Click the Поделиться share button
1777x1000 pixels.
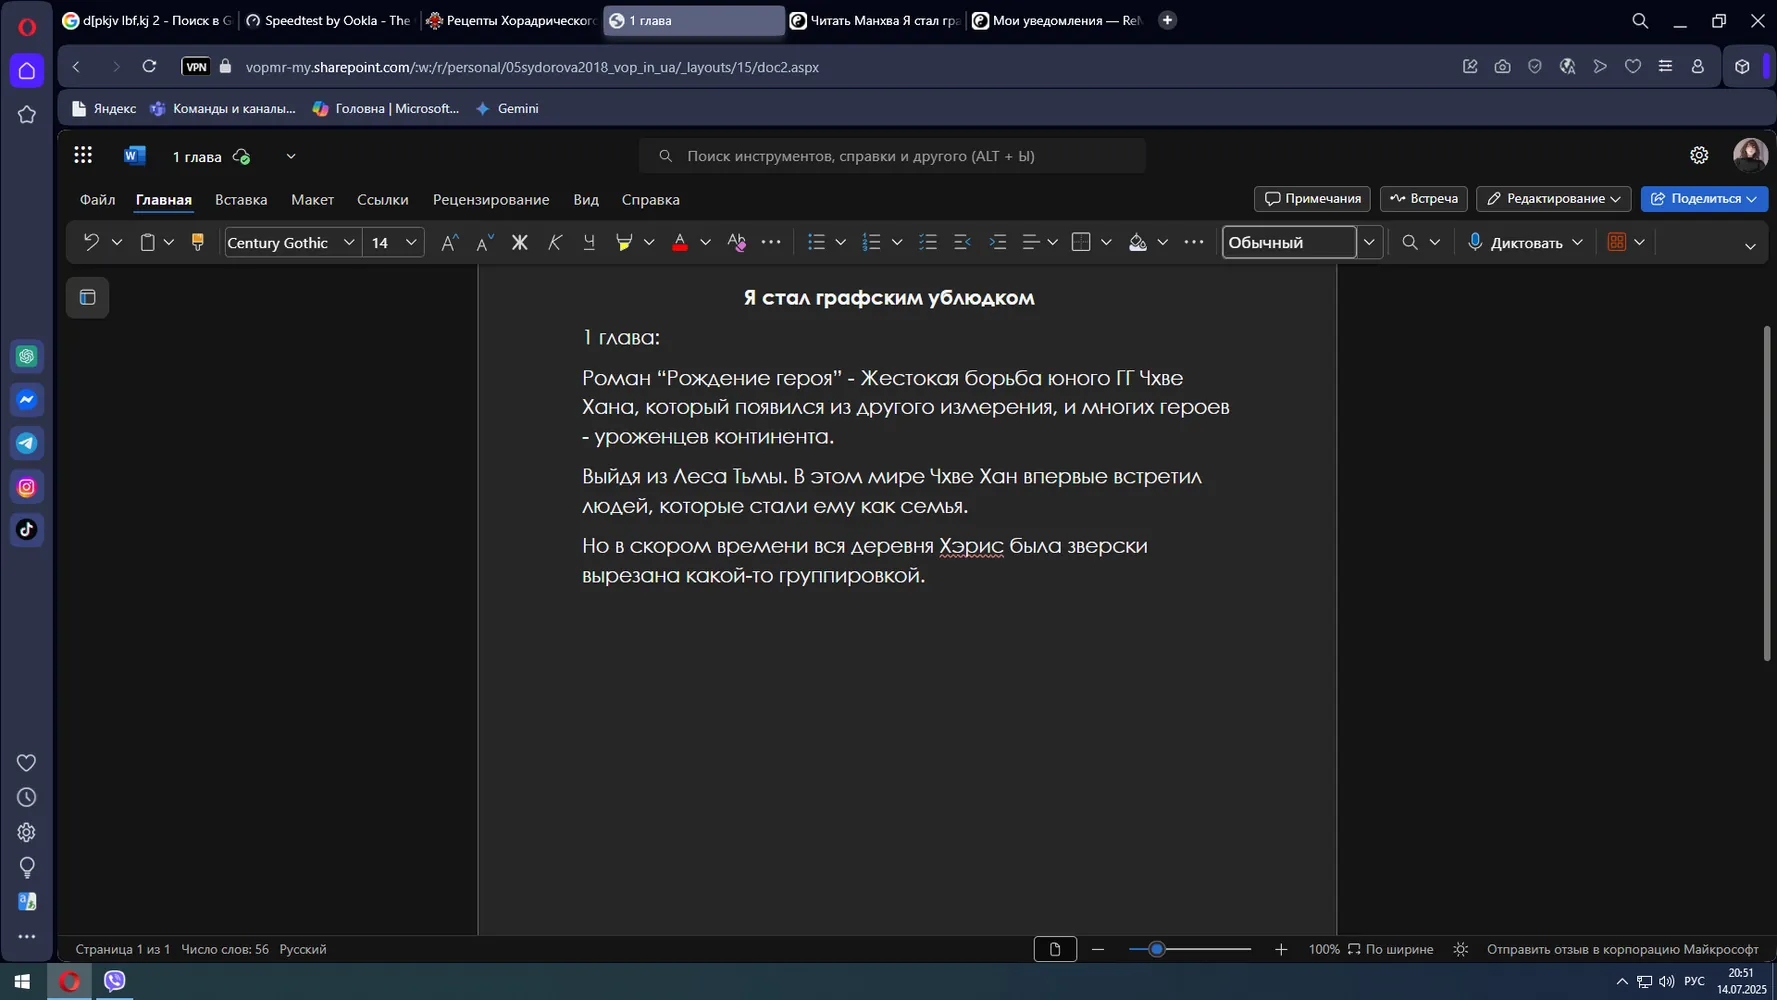(1704, 198)
